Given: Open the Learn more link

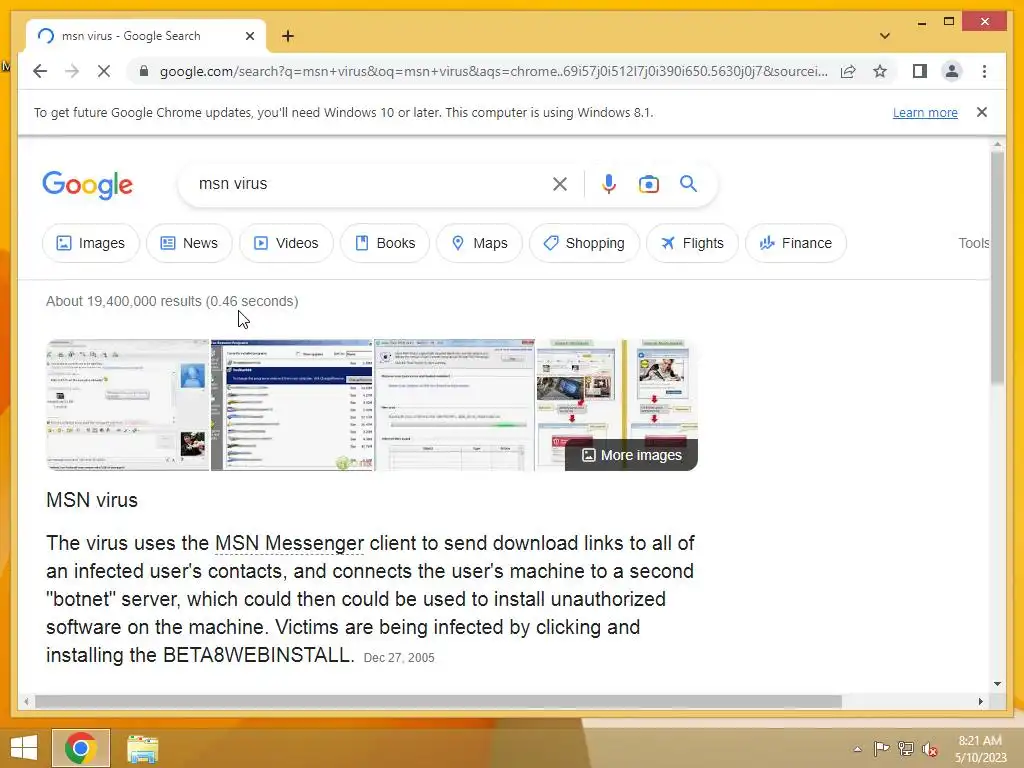Looking at the screenshot, I should click(925, 112).
